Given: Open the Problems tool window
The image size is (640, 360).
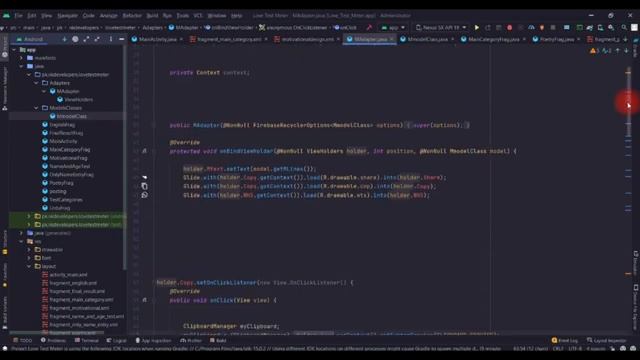Looking at the screenshot, I should pyautogui.click(x=53, y=340).
